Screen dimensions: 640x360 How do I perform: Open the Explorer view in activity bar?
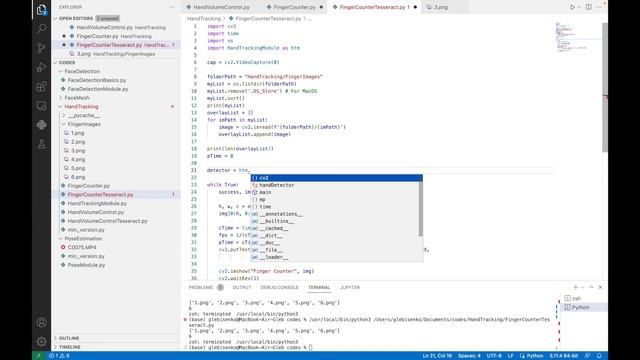[41, 9]
